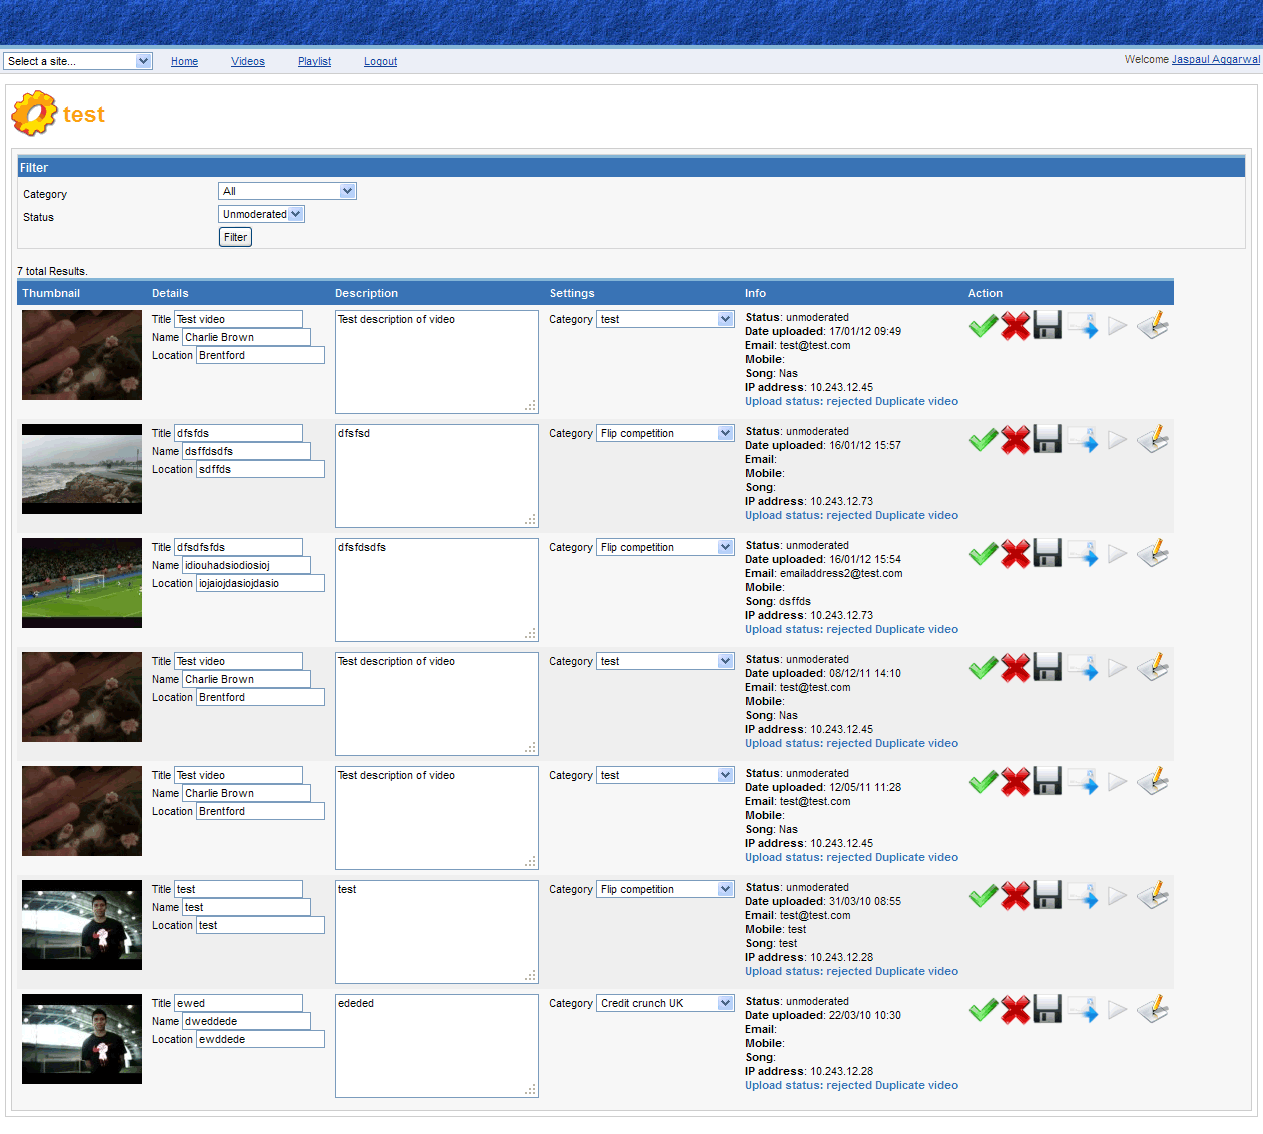Save changes for video uploaded 22/03/10 10:30
The width and height of the screenshot is (1263, 1134).
pyautogui.click(x=1048, y=1010)
